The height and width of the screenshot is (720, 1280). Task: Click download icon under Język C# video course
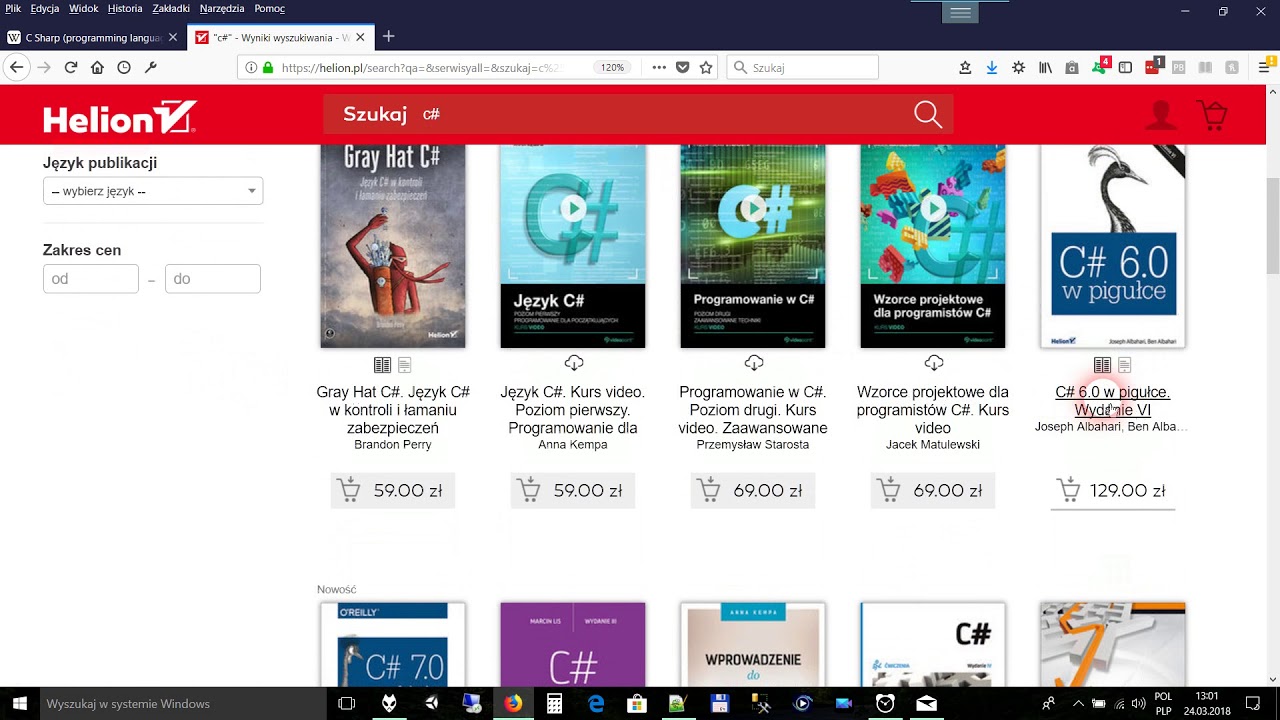(x=573, y=362)
